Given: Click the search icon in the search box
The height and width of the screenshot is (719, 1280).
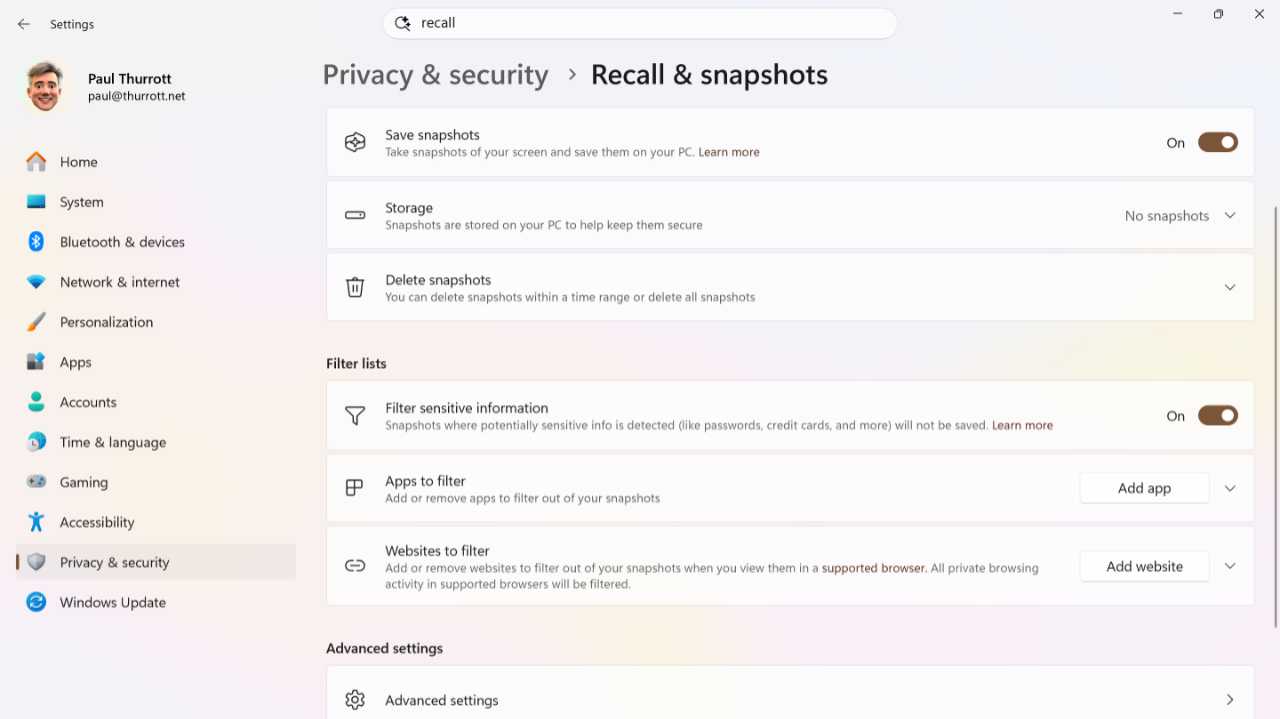Looking at the screenshot, I should tap(403, 23).
